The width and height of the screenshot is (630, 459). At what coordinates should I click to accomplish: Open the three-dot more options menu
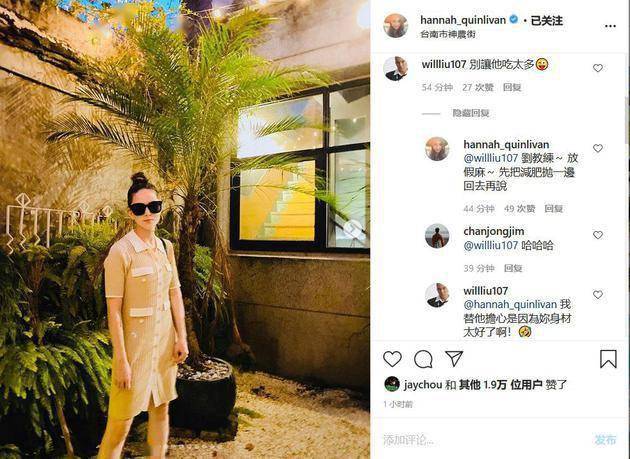coord(610,26)
